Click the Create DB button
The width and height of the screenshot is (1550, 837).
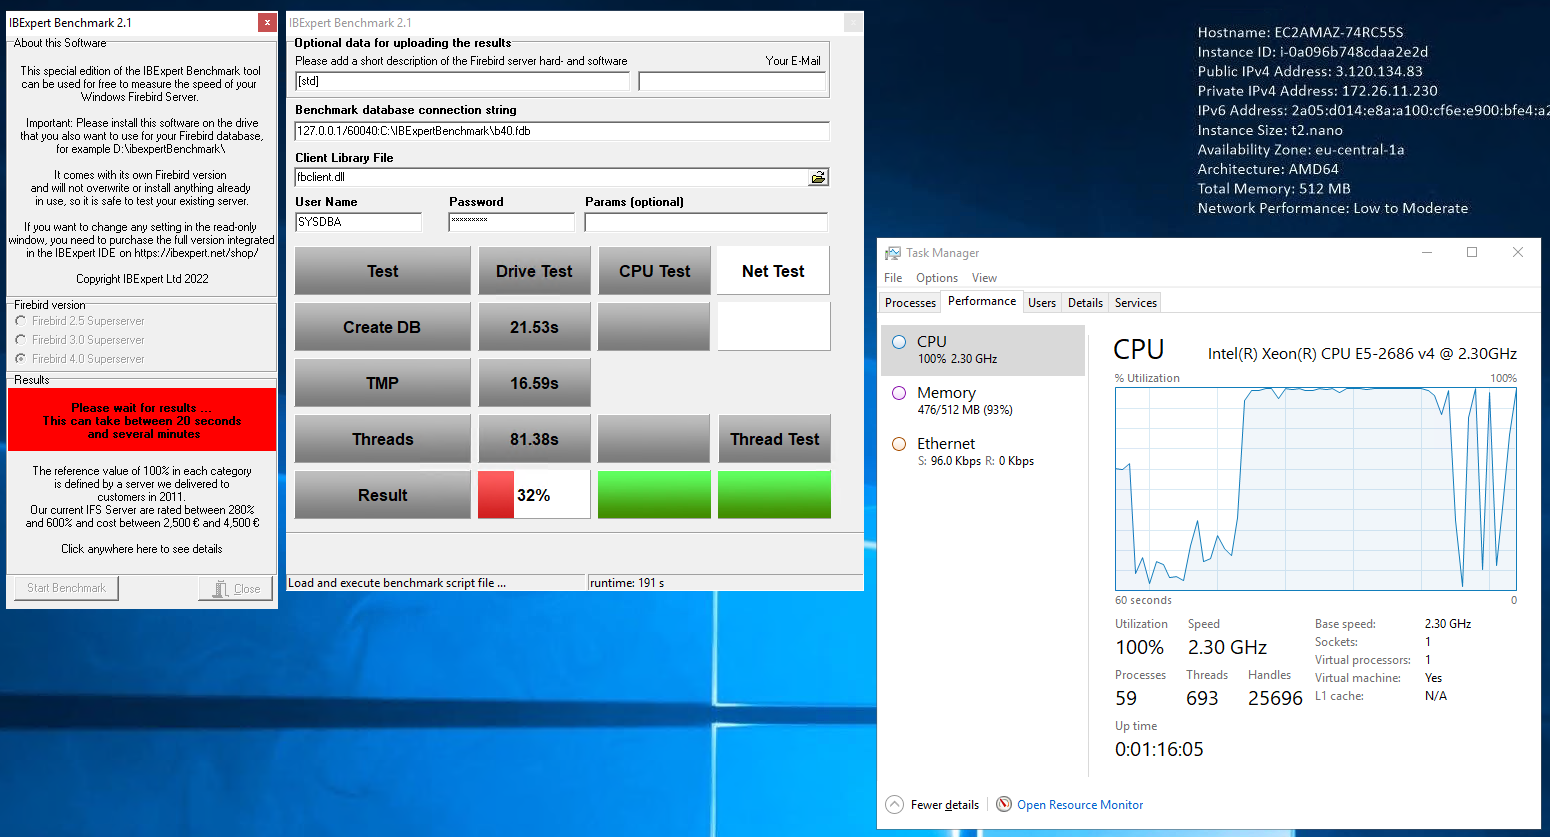pos(382,327)
